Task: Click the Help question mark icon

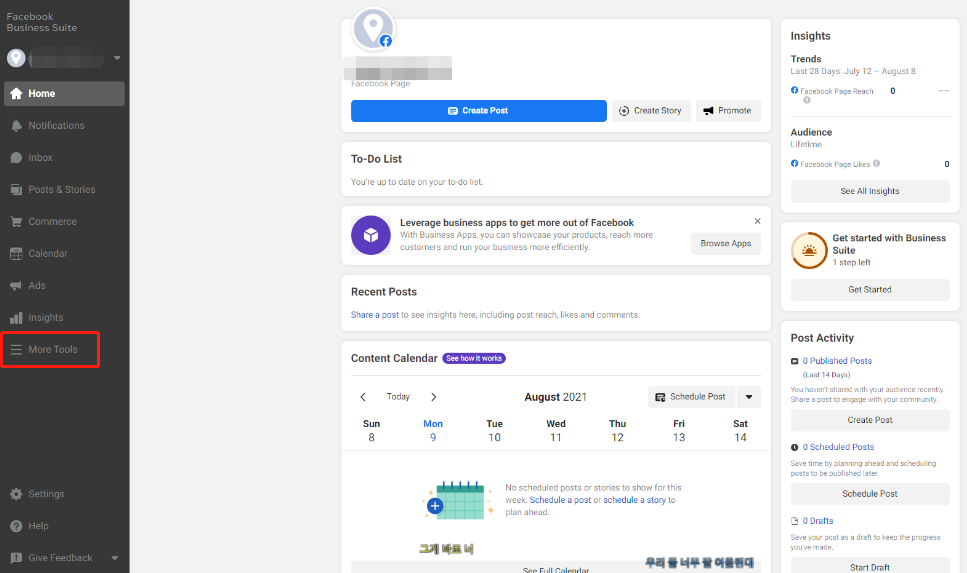Action: pyautogui.click(x=16, y=526)
